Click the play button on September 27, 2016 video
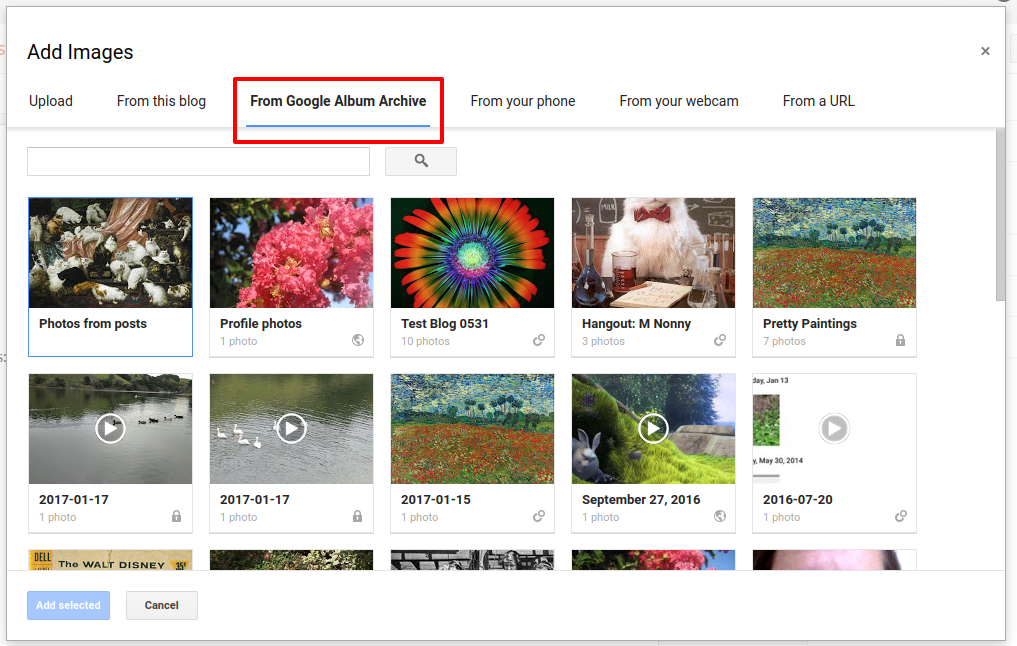The image size is (1017, 646). click(x=653, y=429)
